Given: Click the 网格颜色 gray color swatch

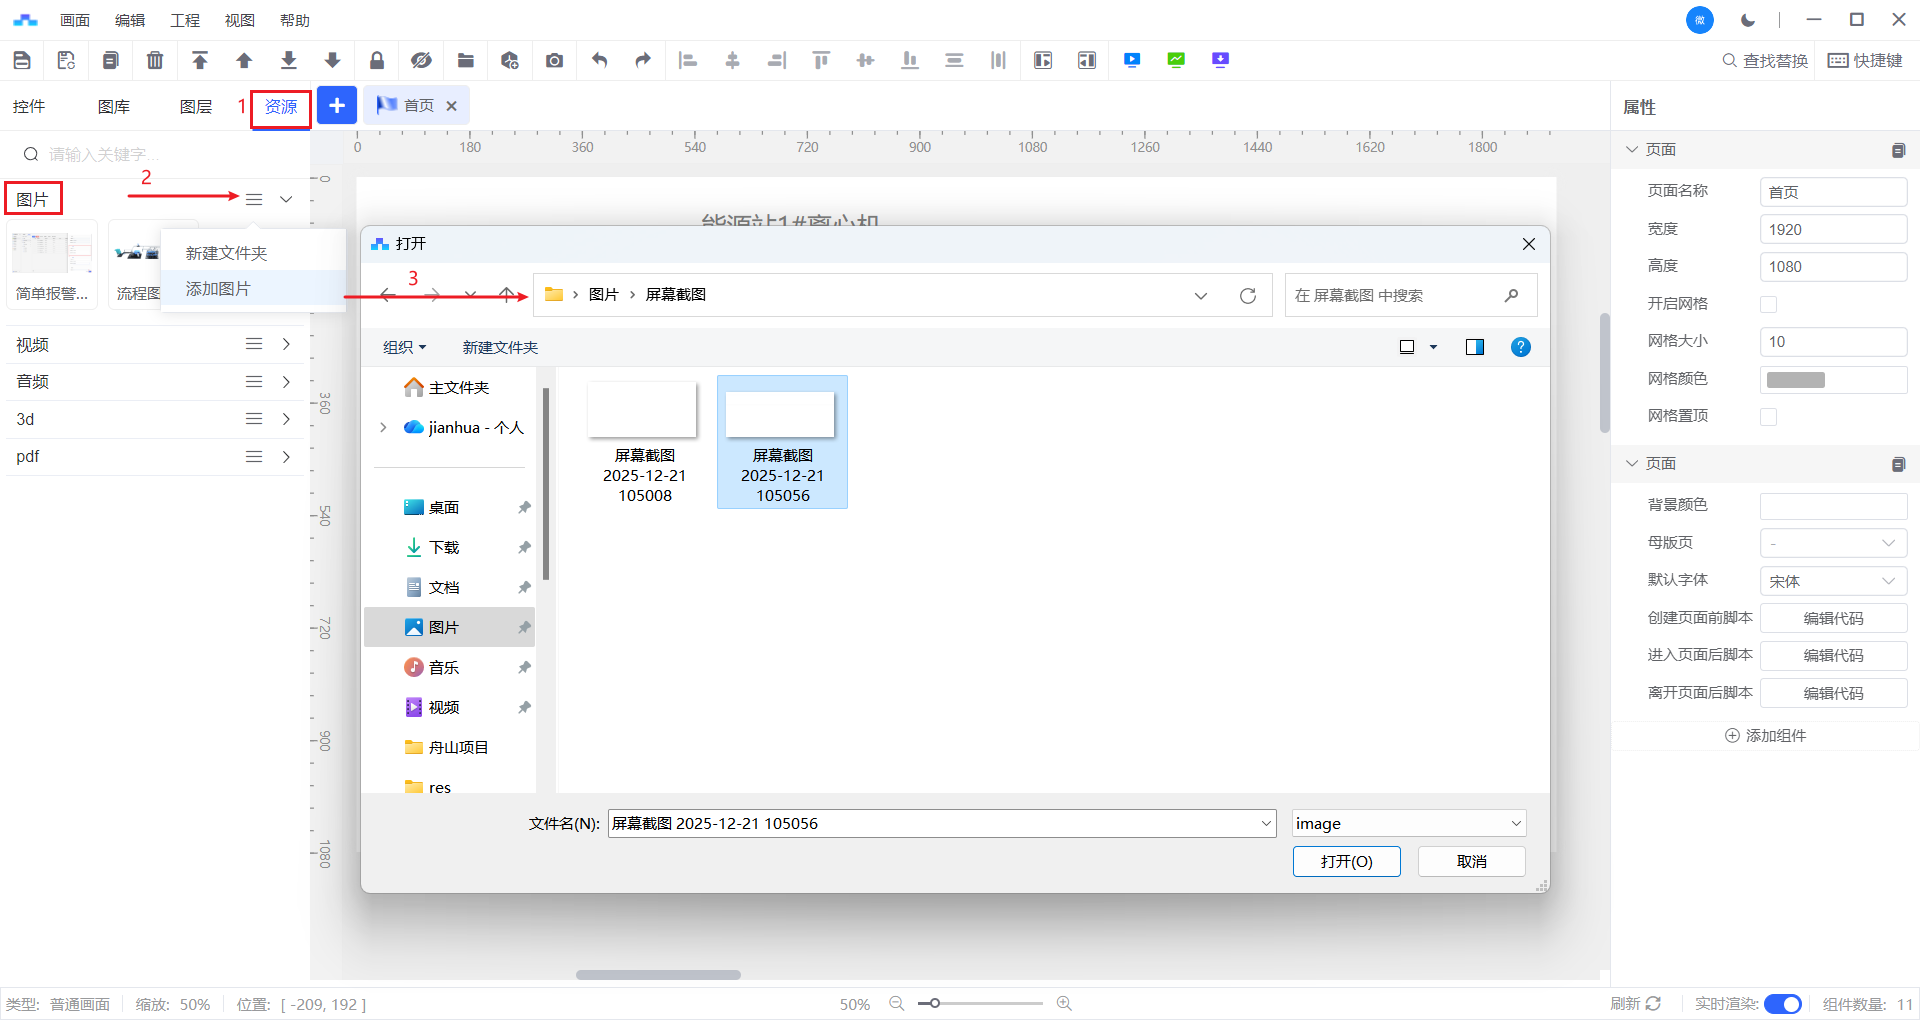Looking at the screenshot, I should click(x=1796, y=379).
